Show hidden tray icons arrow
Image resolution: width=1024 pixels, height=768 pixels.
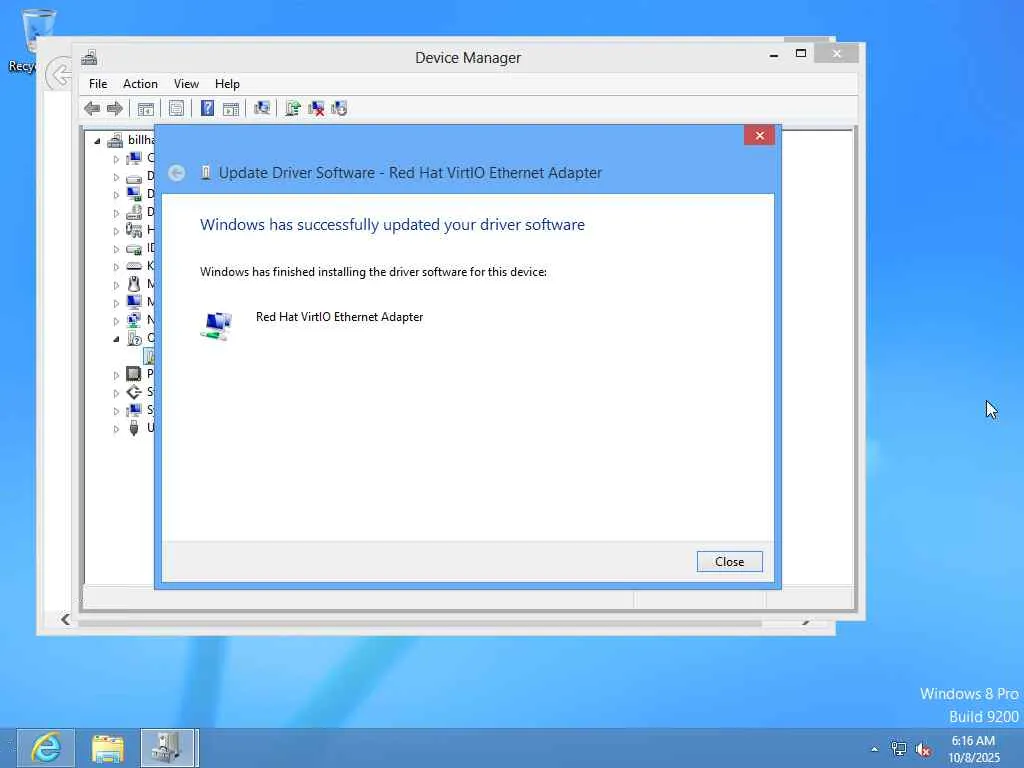click(874, 749)
